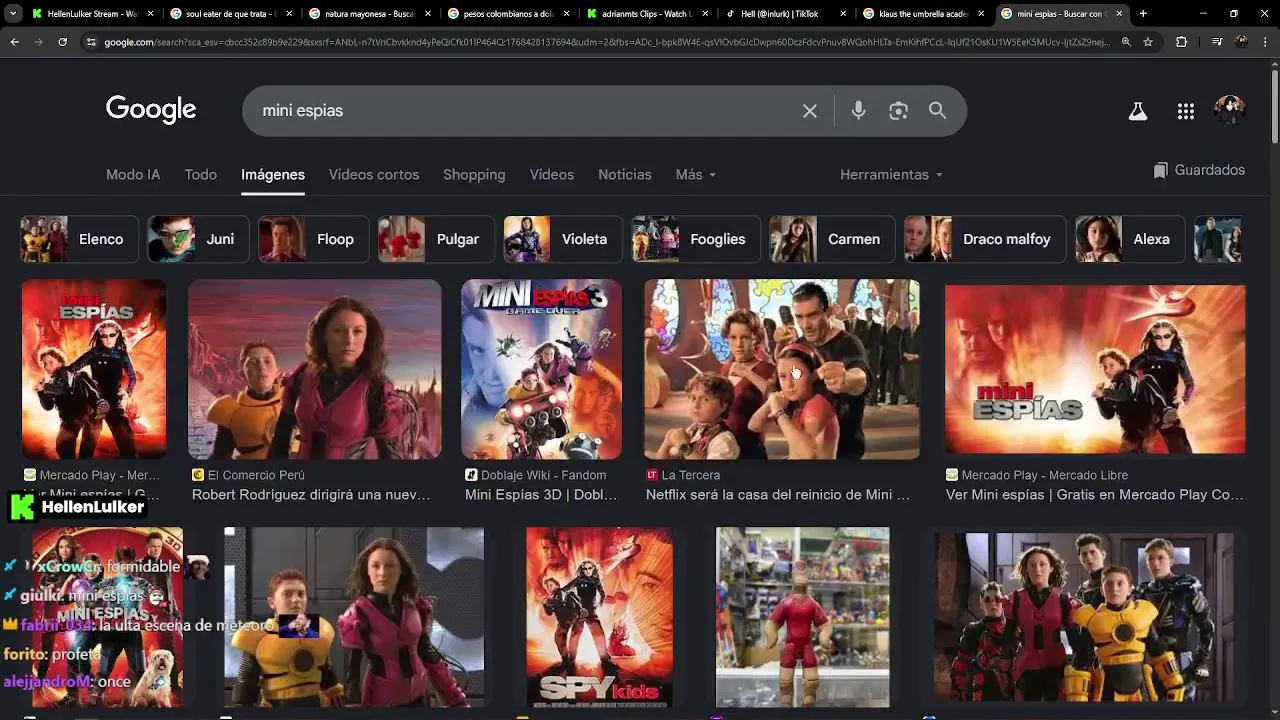
Task: Open Ver Mini espías Gratis en Mercado Play link
Action: coord(1095,495)
